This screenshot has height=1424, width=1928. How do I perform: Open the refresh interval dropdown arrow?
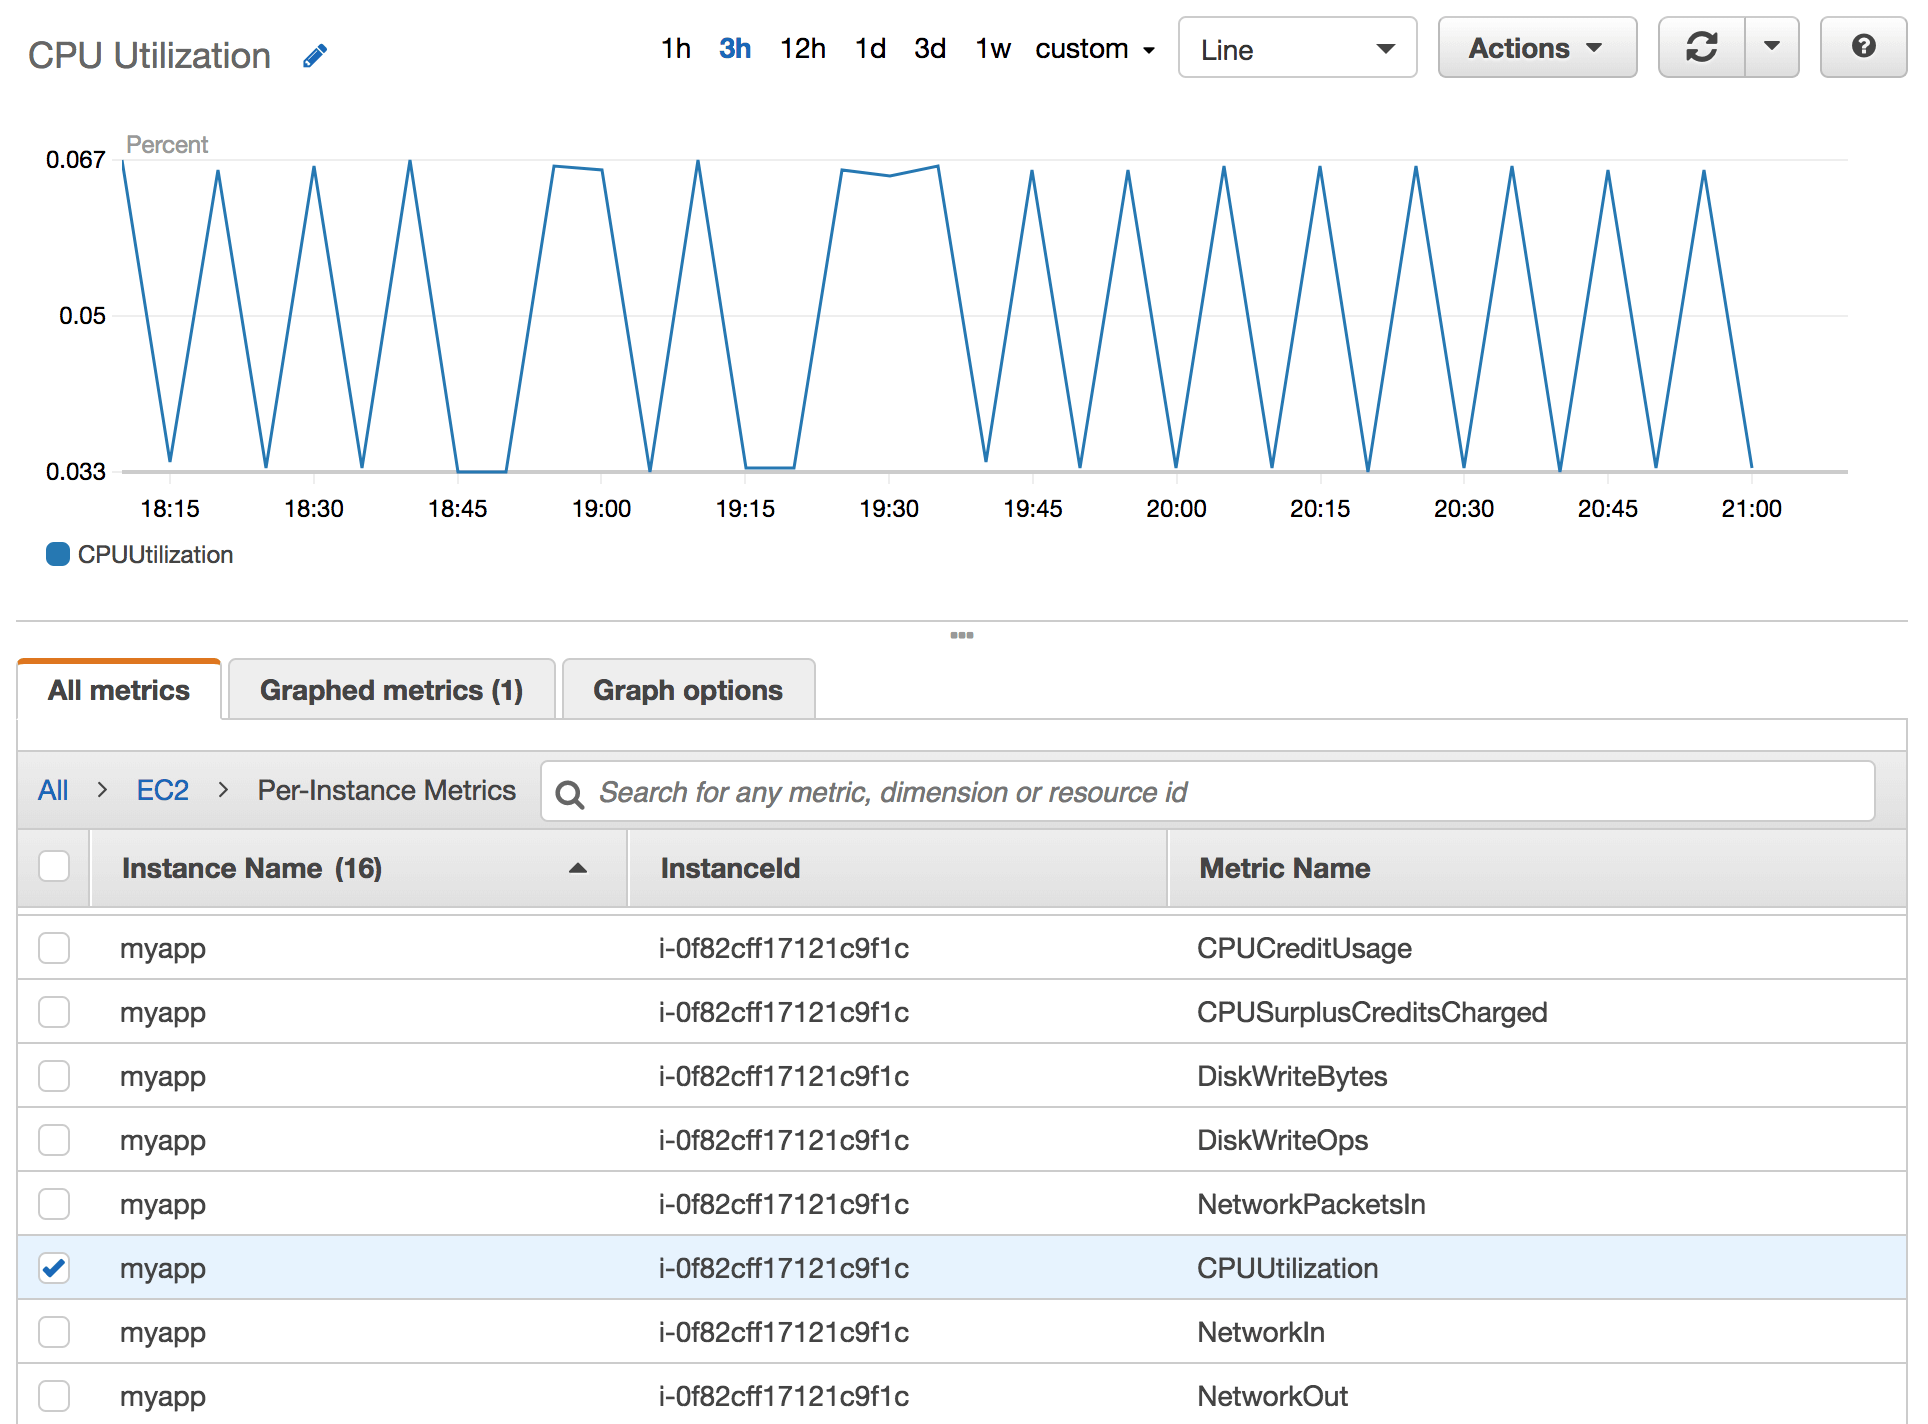click(1771, 47)
